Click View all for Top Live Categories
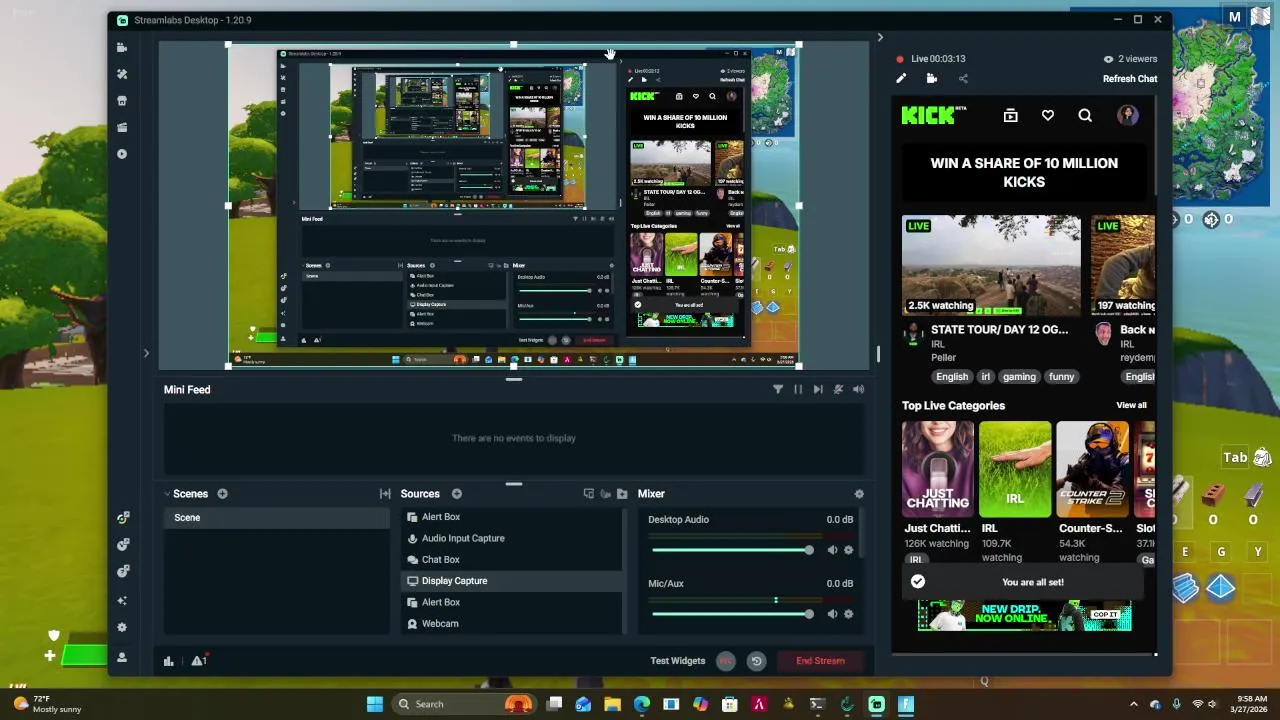The height and width of the screenshot is (720, 1280). (1131, 405)
